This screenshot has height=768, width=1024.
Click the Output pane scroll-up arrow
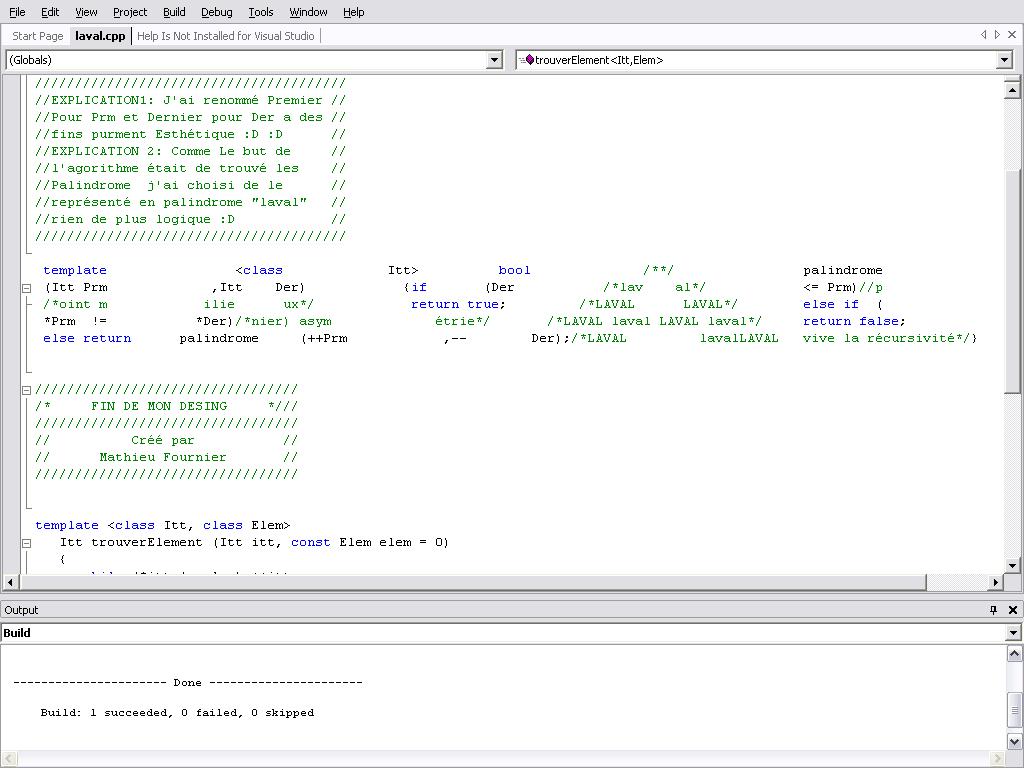(1014, 654)
